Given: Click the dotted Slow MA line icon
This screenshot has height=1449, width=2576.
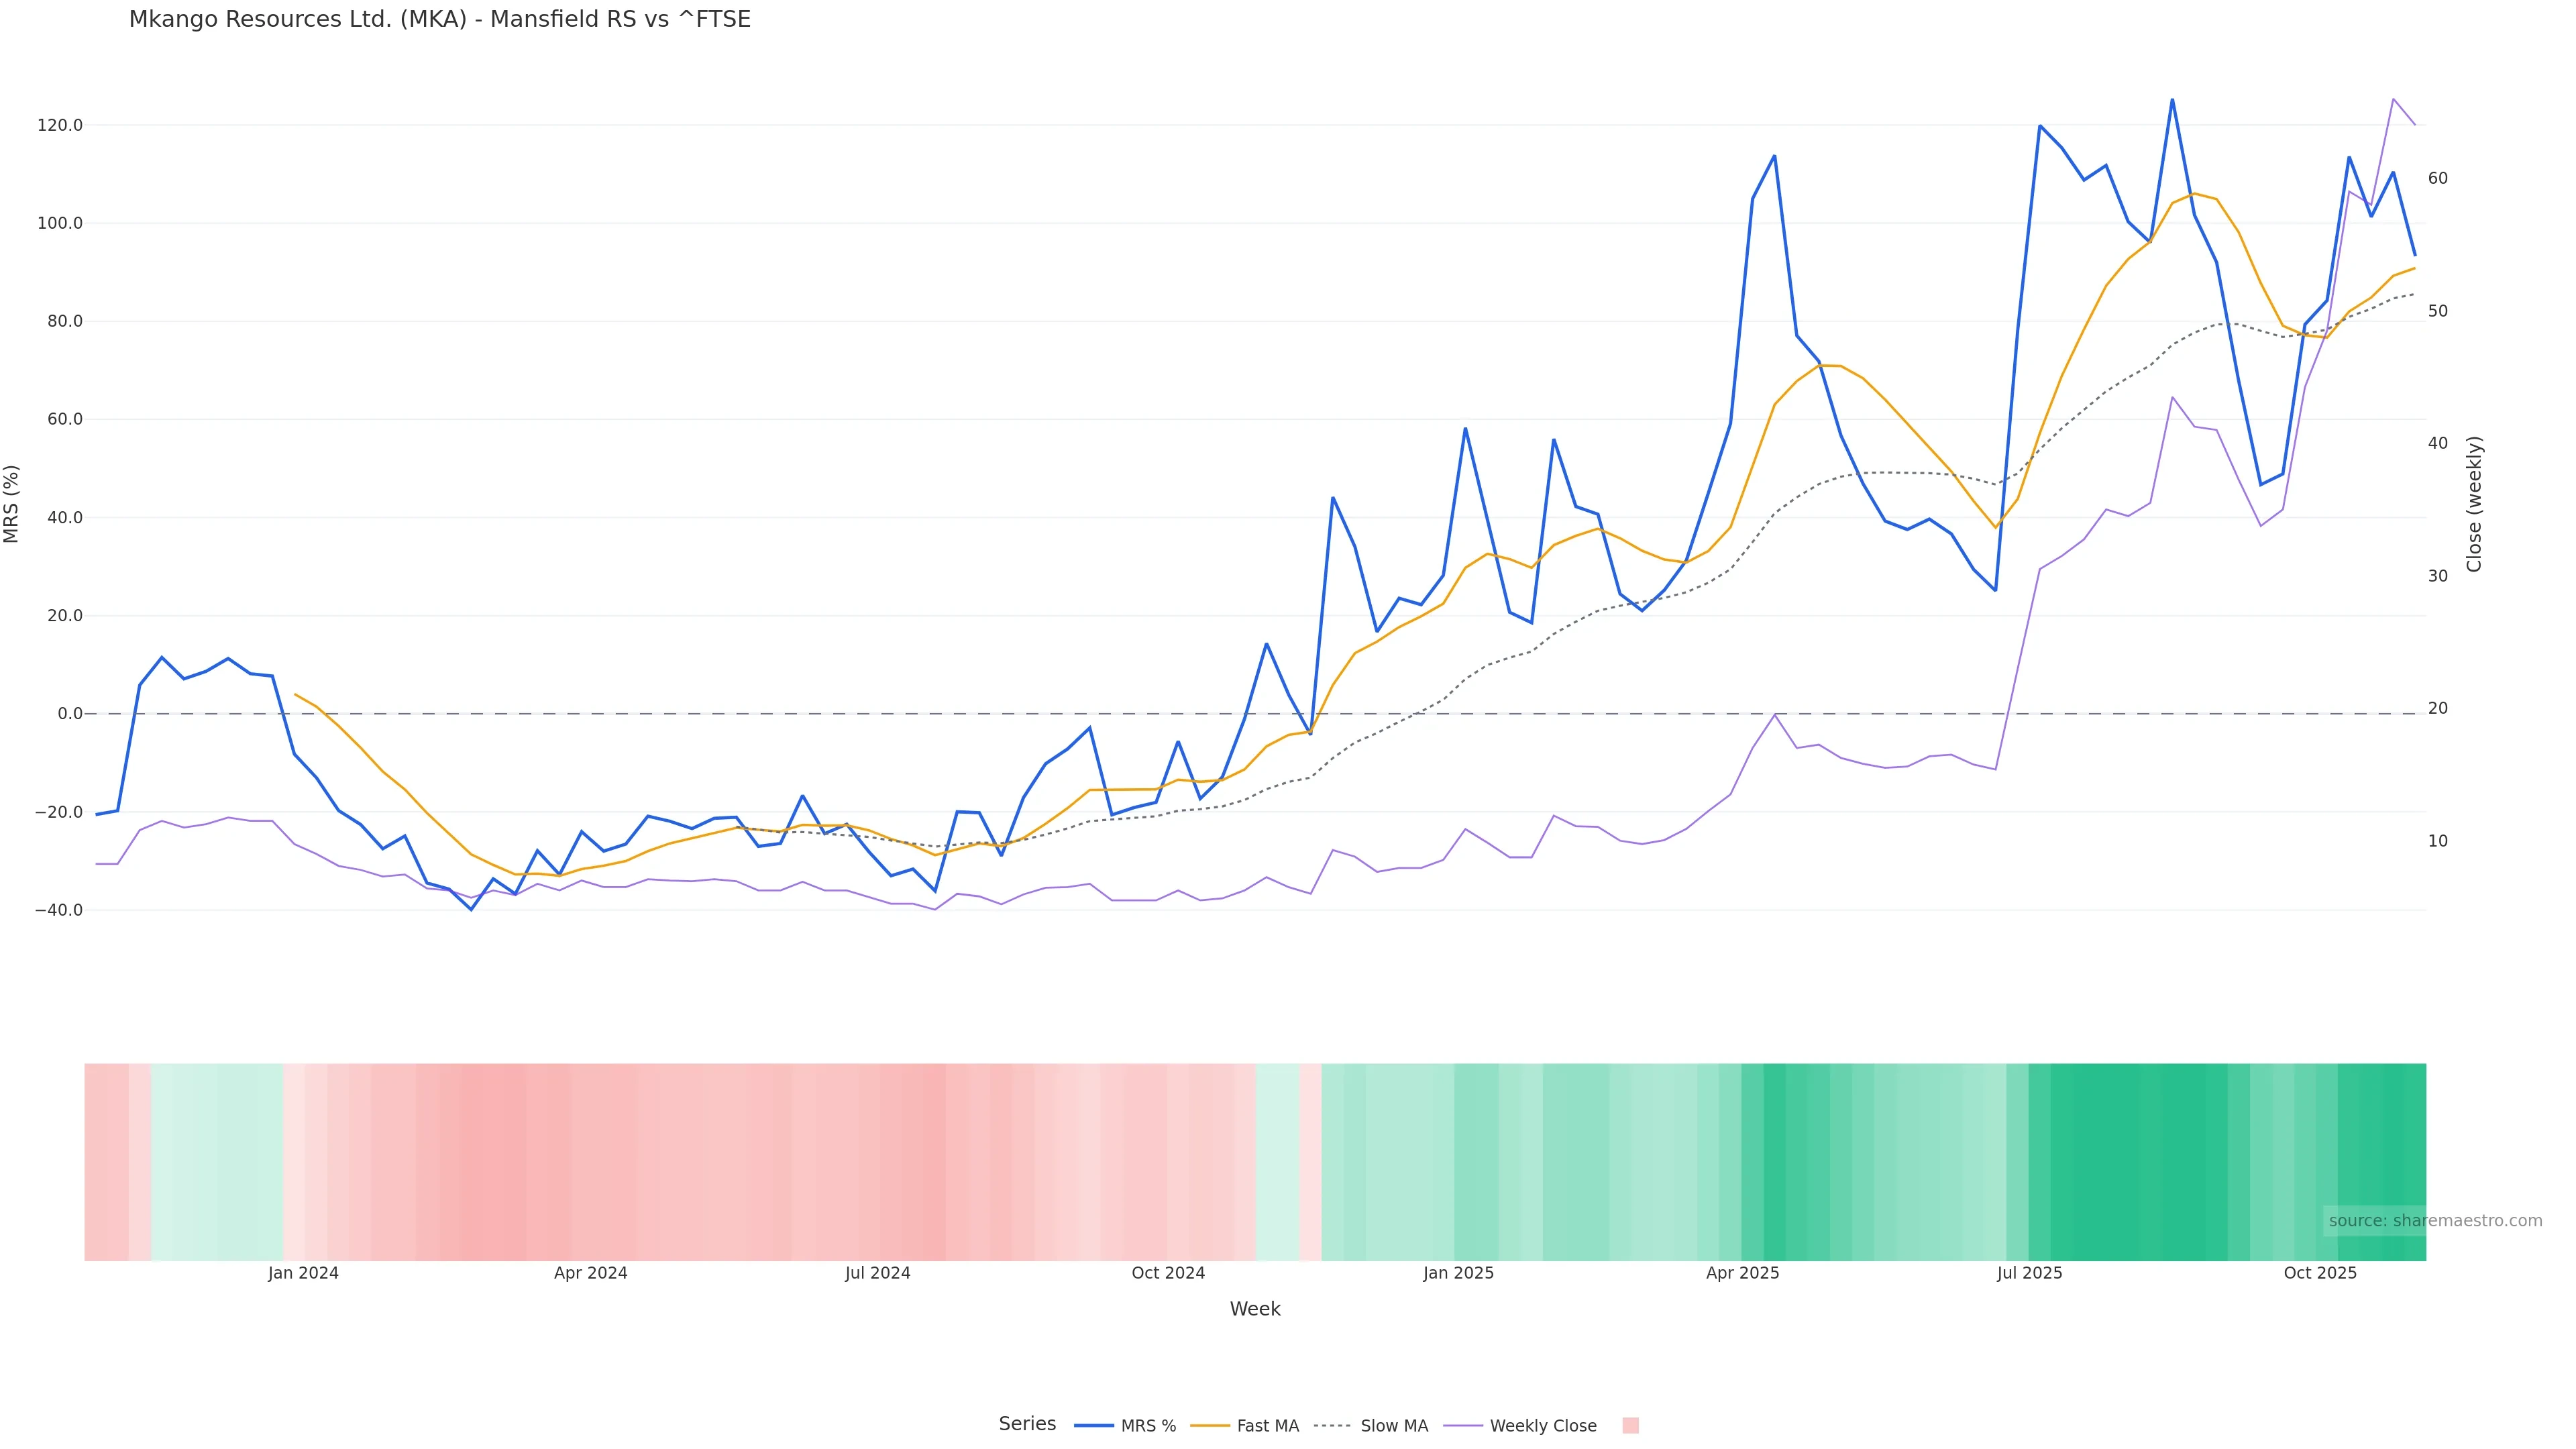Looking at the screenshot, I should click(1332, 1426).
